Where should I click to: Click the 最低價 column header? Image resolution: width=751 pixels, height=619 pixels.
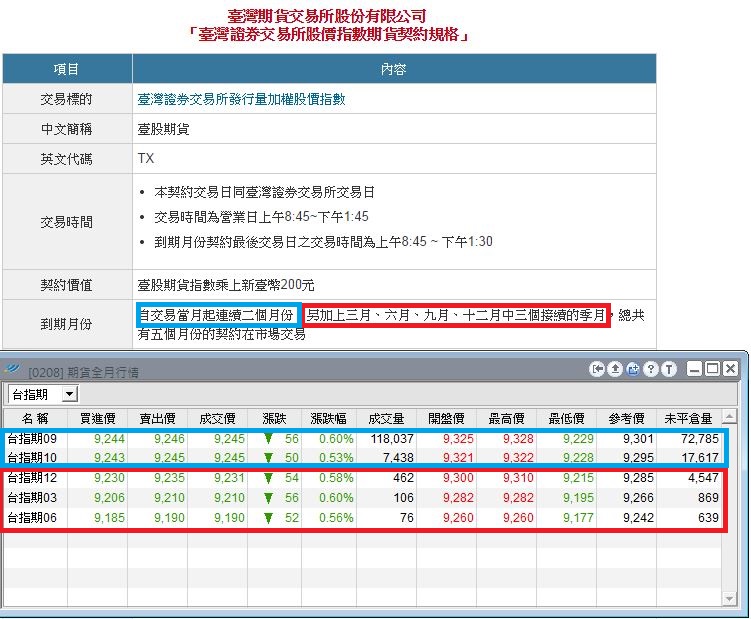[x=566, y=418]
